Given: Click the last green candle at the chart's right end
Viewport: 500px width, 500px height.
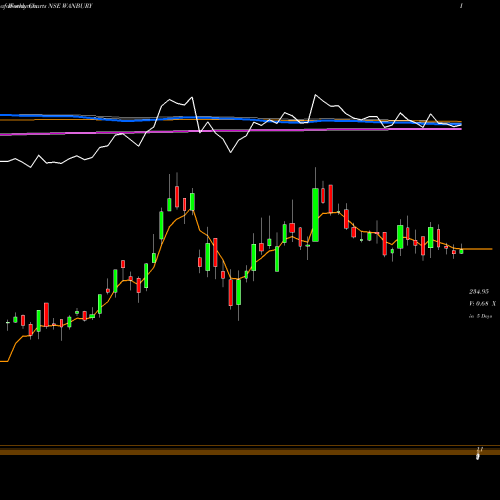Looking at the screenshot, I should coord(461,251).
